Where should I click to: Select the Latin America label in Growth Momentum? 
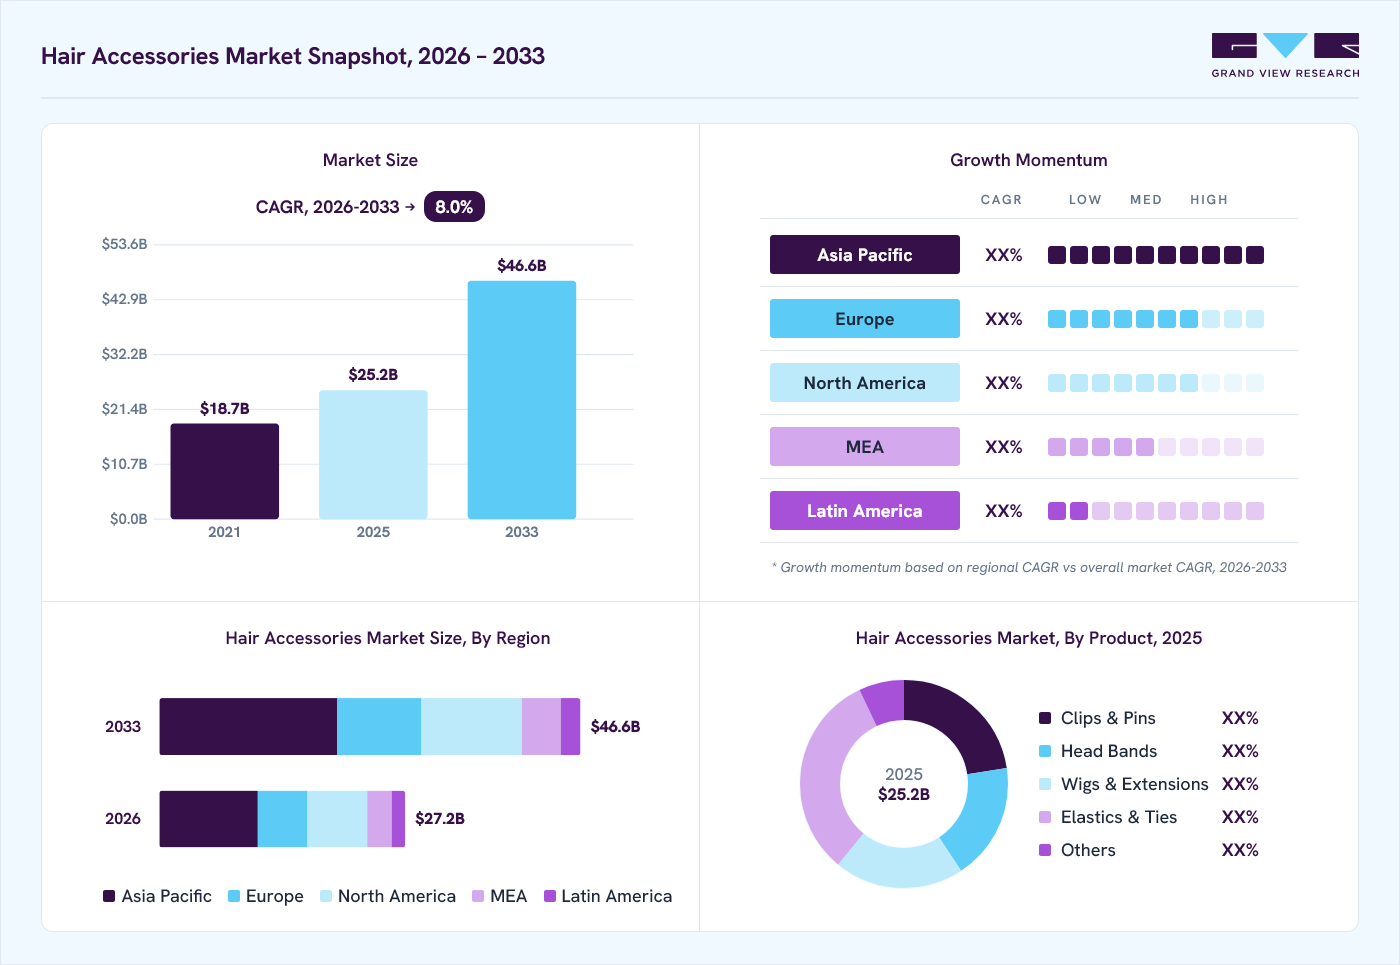point(865,511)
